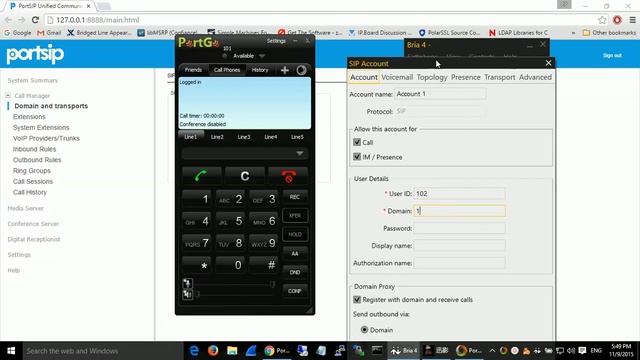This screenshot has width=640, height=360.
Task: Open Topology tab in SIP Account
Action: tap(432, 77)
